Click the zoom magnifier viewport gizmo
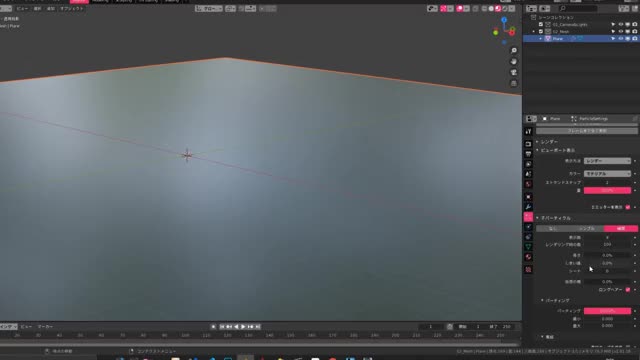 [x=513, y=51]
